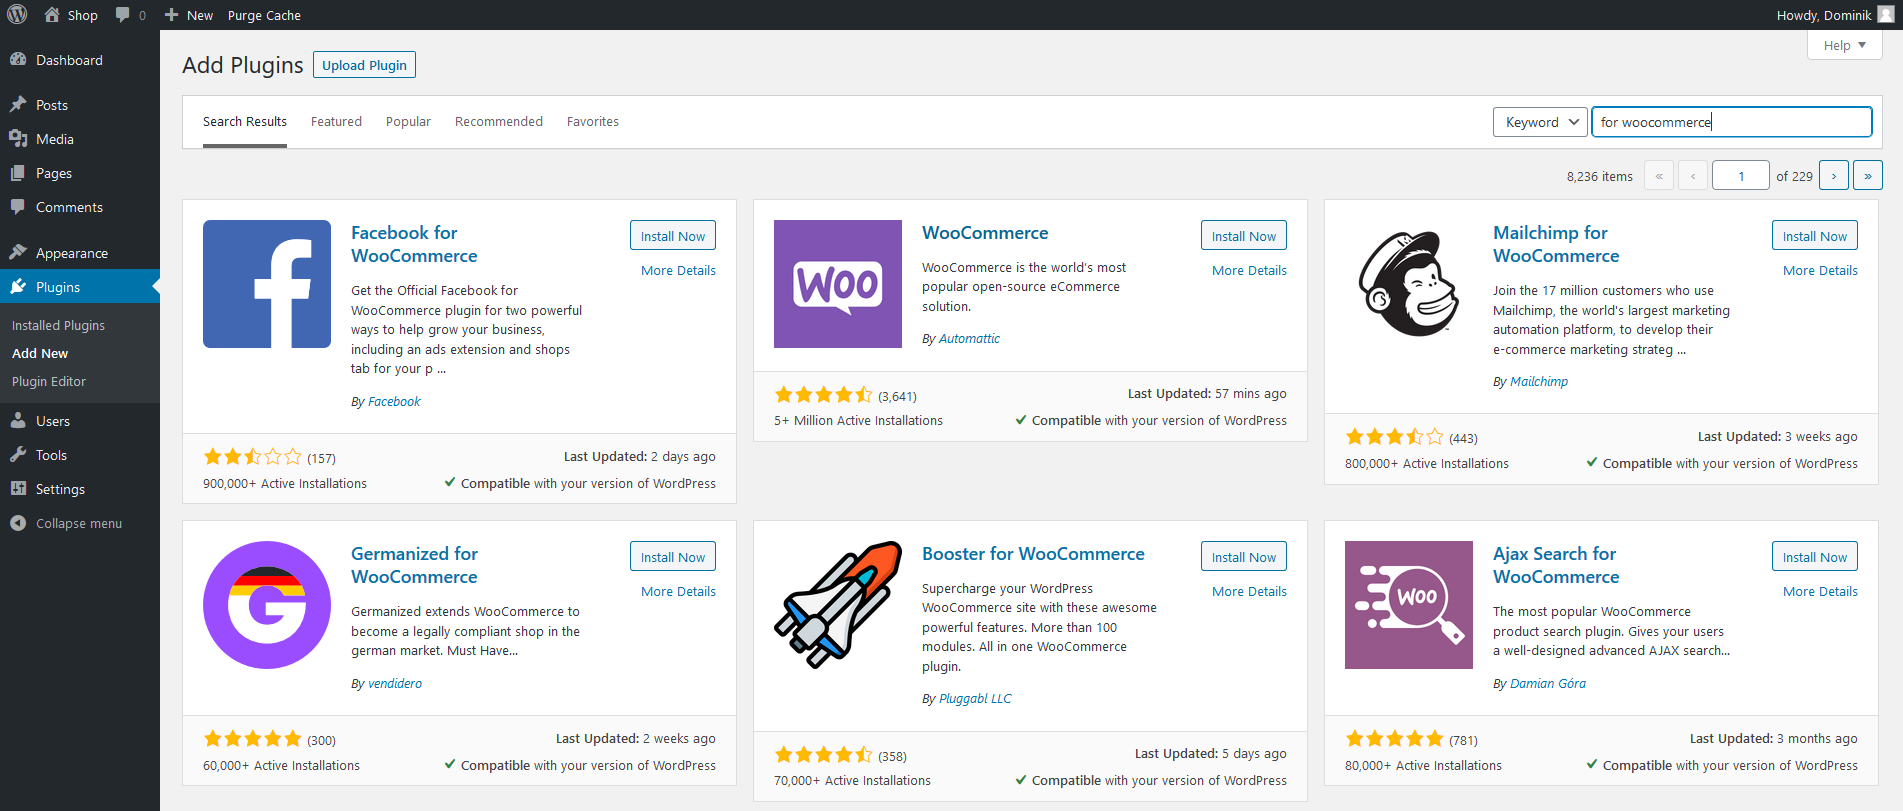Go to the next results page
The width and height of the screenshot is (1903, 811).
coord(1834,175)
